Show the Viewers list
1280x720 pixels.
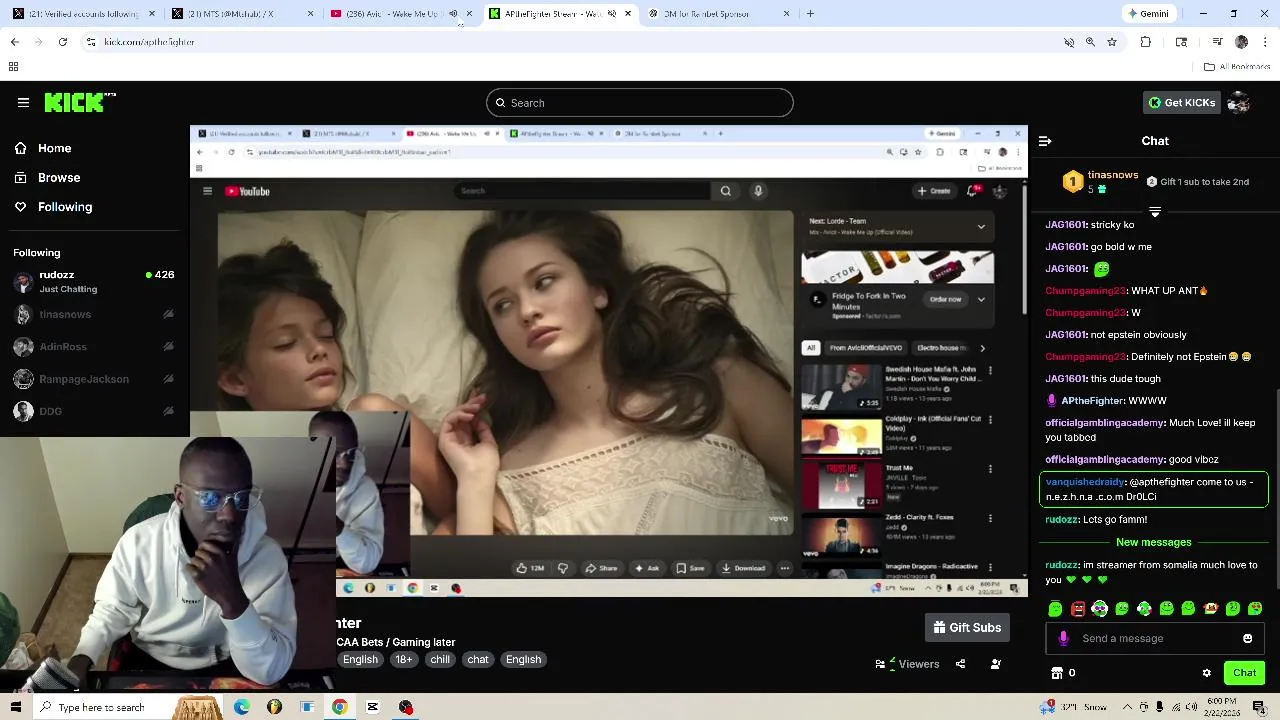tap(907, 664)
